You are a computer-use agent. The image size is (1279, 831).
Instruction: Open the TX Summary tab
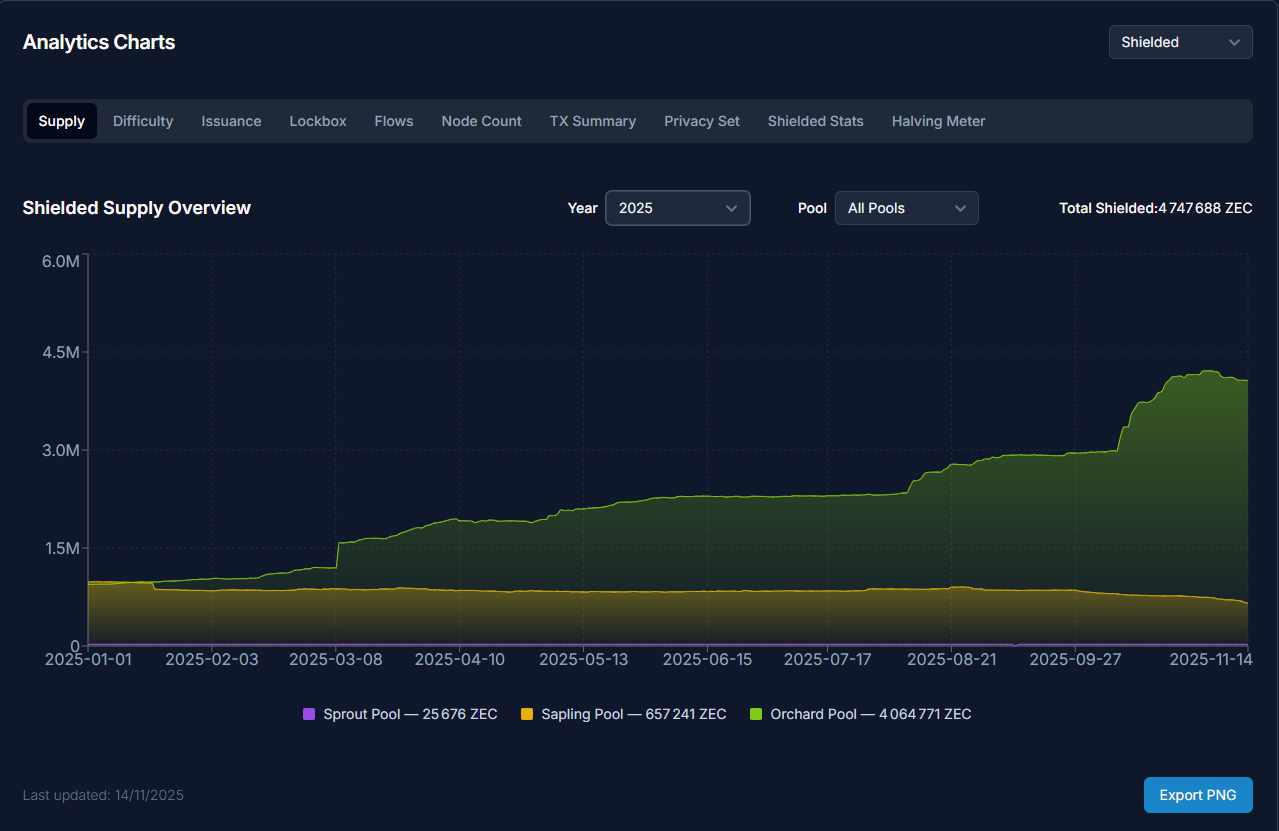point(593,121)
